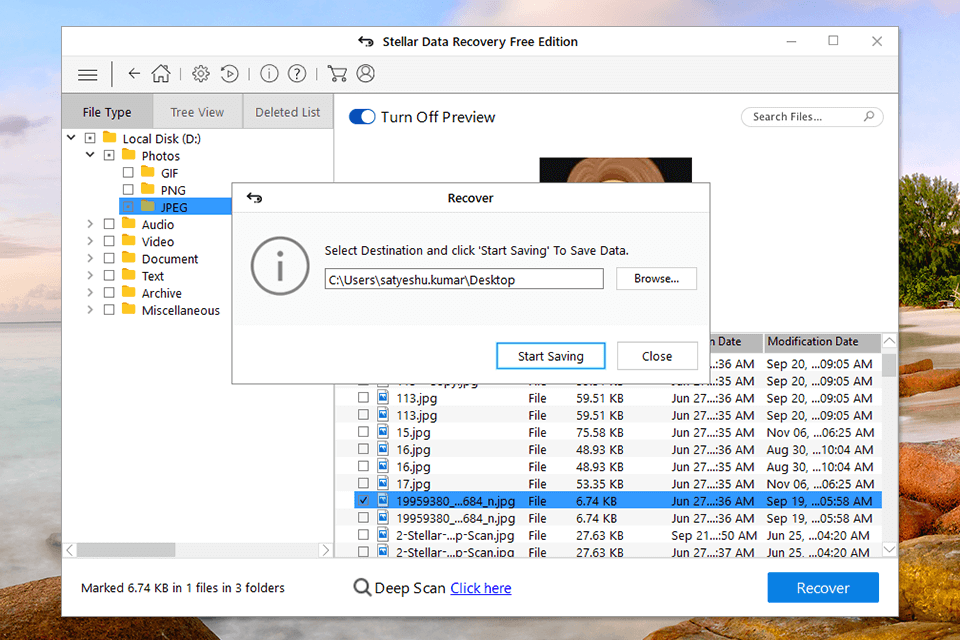The height and width of the screenshot is (640, 960).
Task: Open the user account icon
Action: tap(365, 74)
